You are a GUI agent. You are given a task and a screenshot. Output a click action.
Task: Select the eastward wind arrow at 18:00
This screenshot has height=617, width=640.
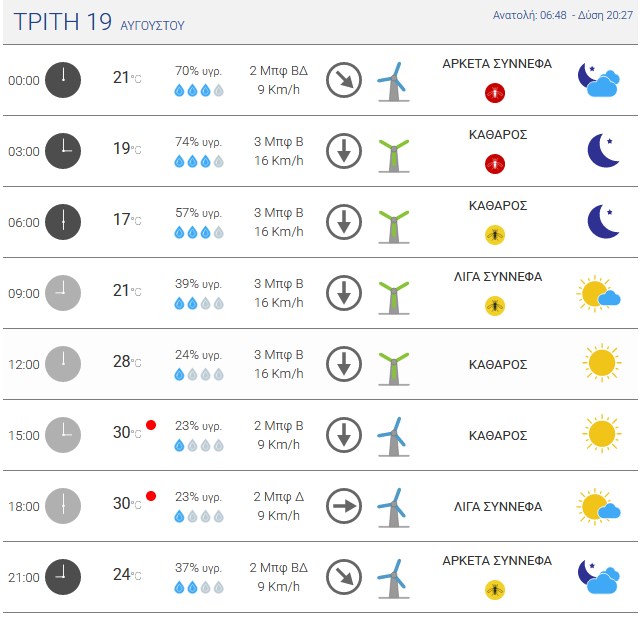click(344, 506)
